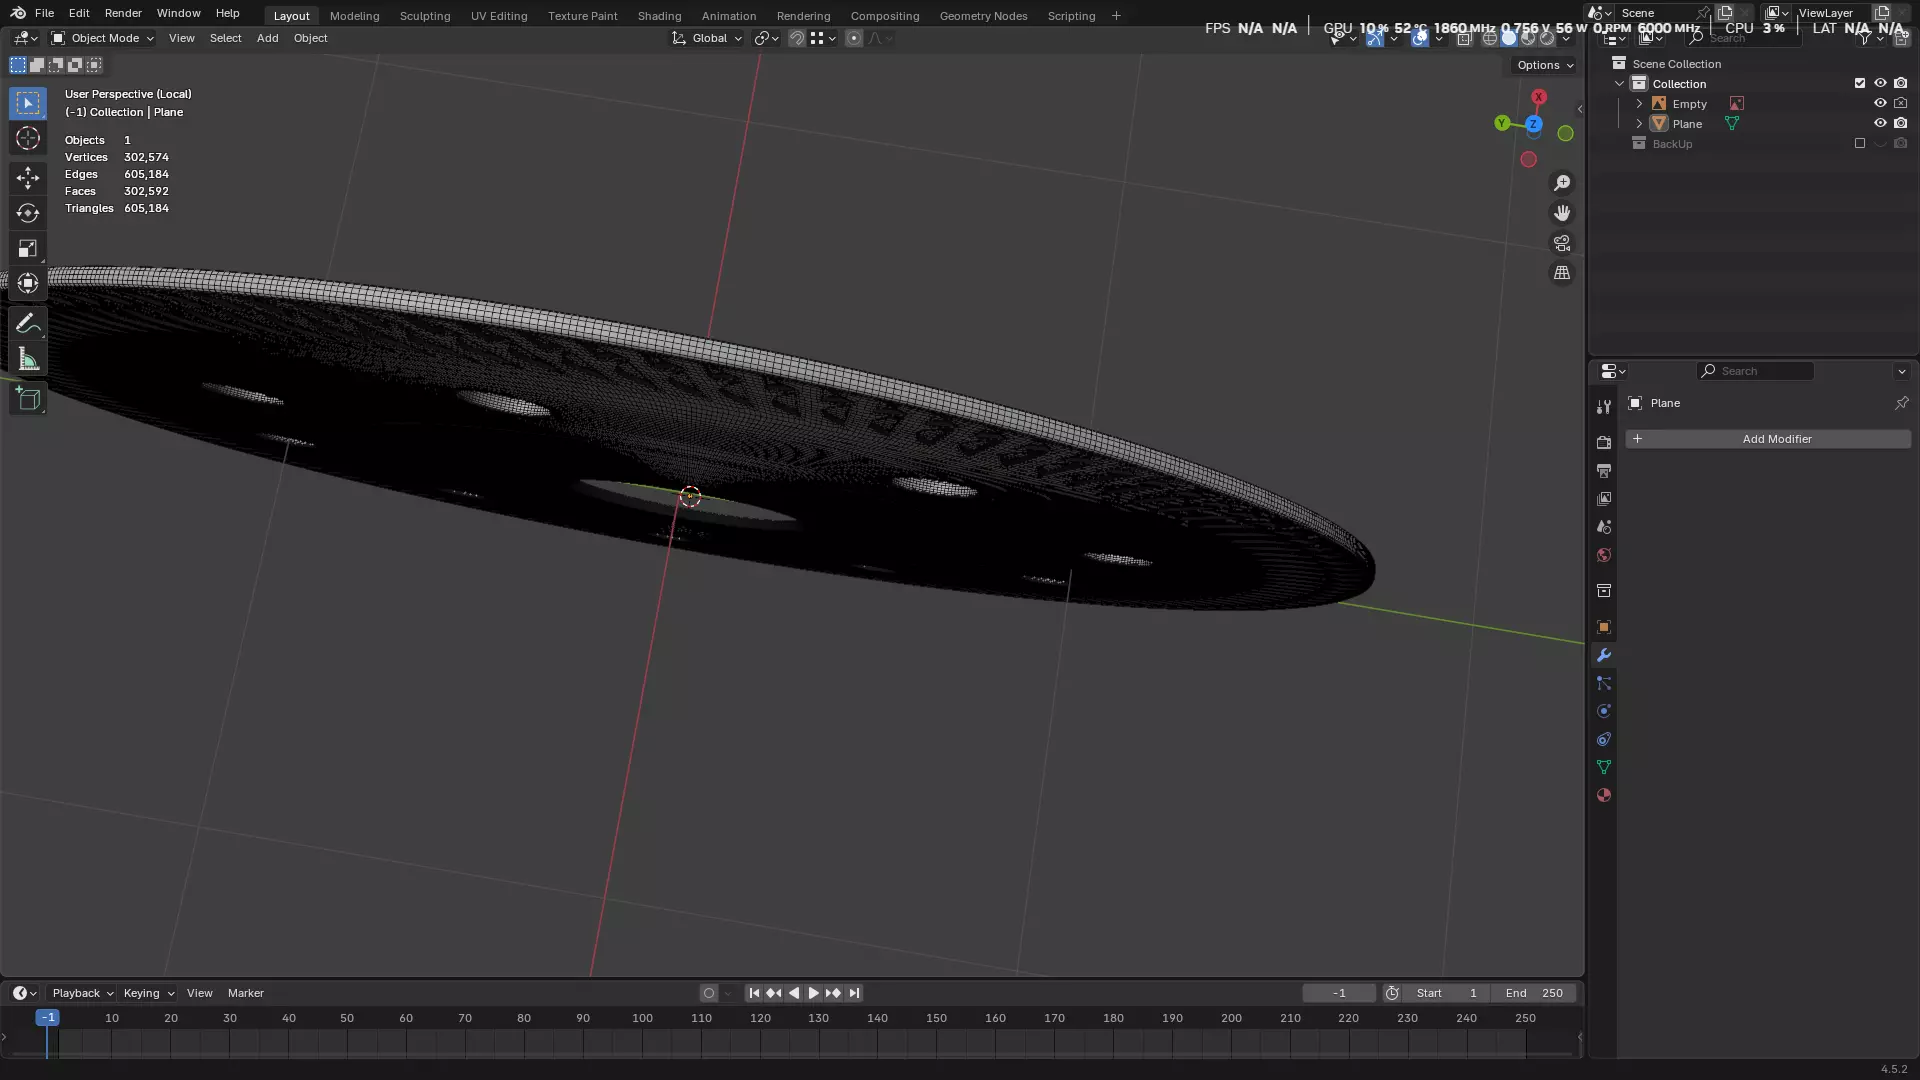Select the Transform tool
The width and height of the screenshot is (1920, 1080).
28,284
